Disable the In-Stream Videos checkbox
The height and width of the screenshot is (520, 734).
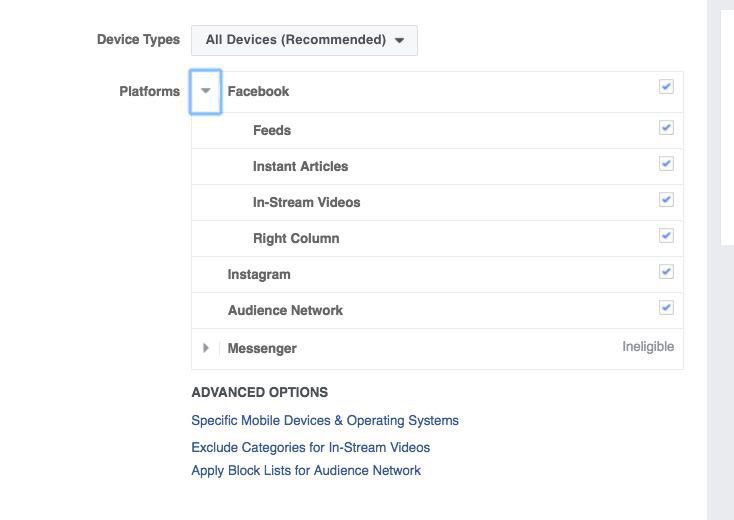point(666,199)
